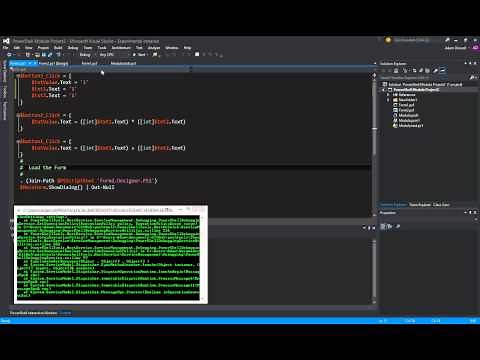The height and width of the screenshot is (360, 480).
Task: Click the console window title bar
Action: (111, 210)
